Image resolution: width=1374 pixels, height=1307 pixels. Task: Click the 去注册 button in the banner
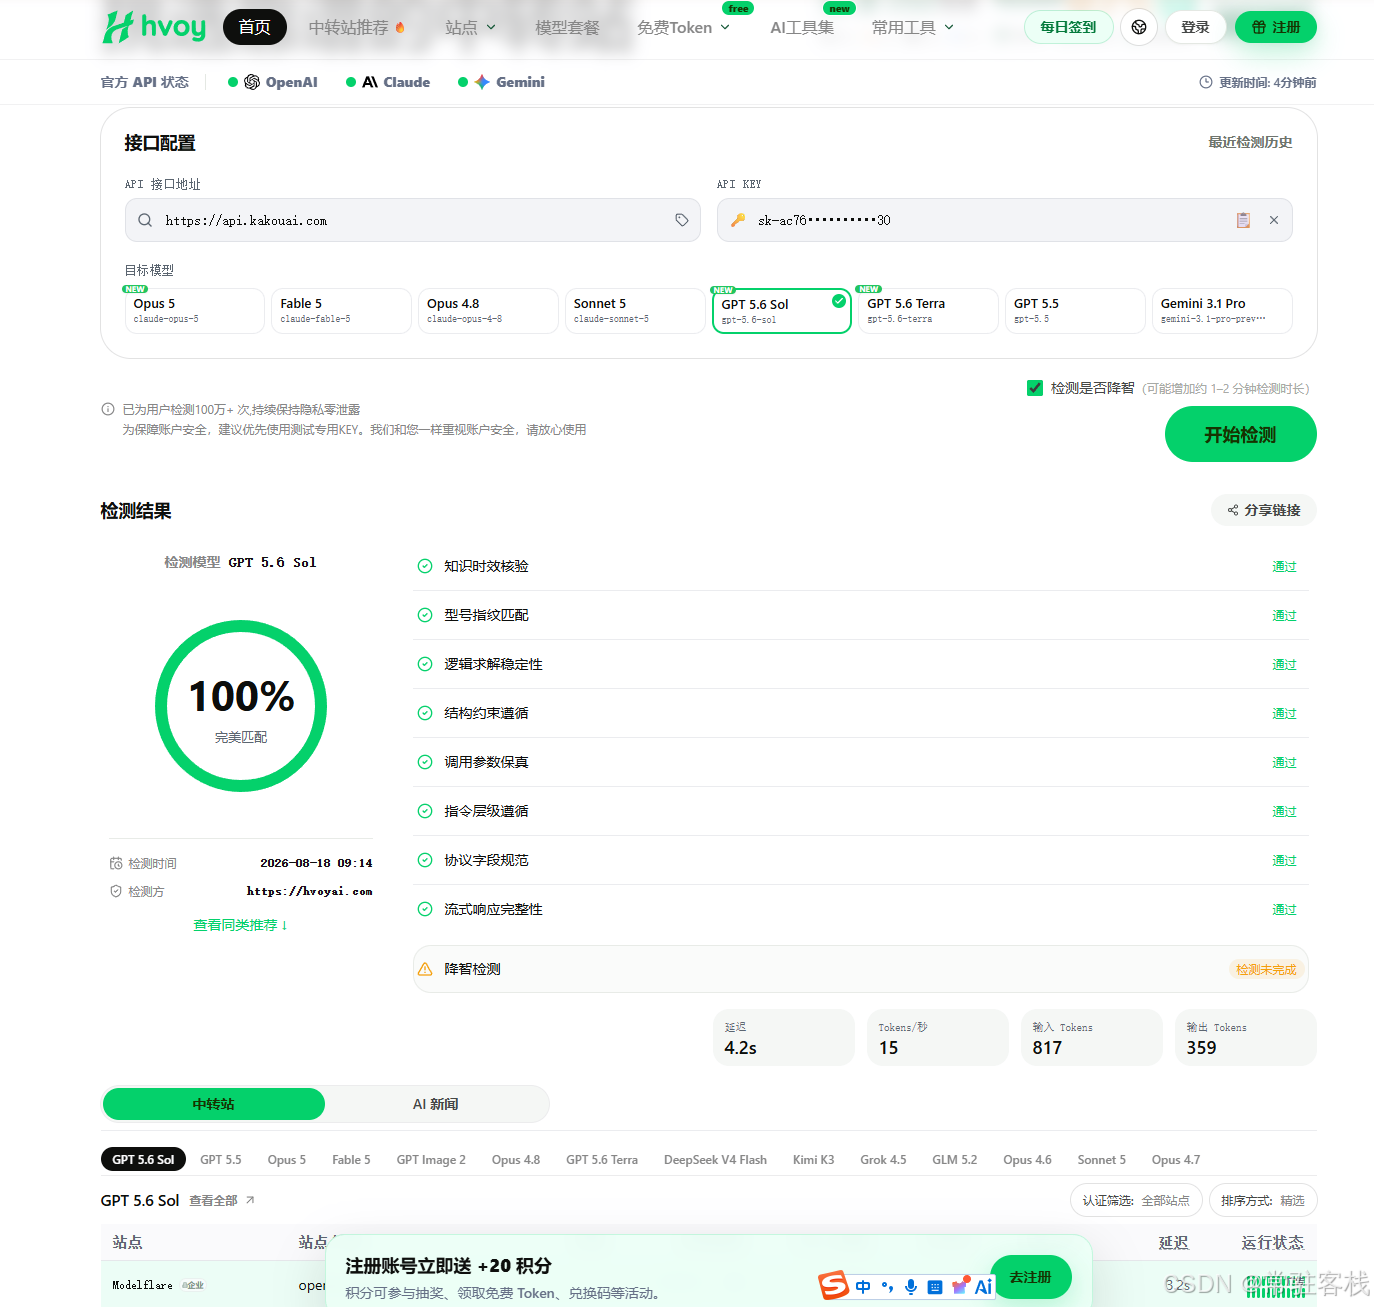tap(1031, 1277)
